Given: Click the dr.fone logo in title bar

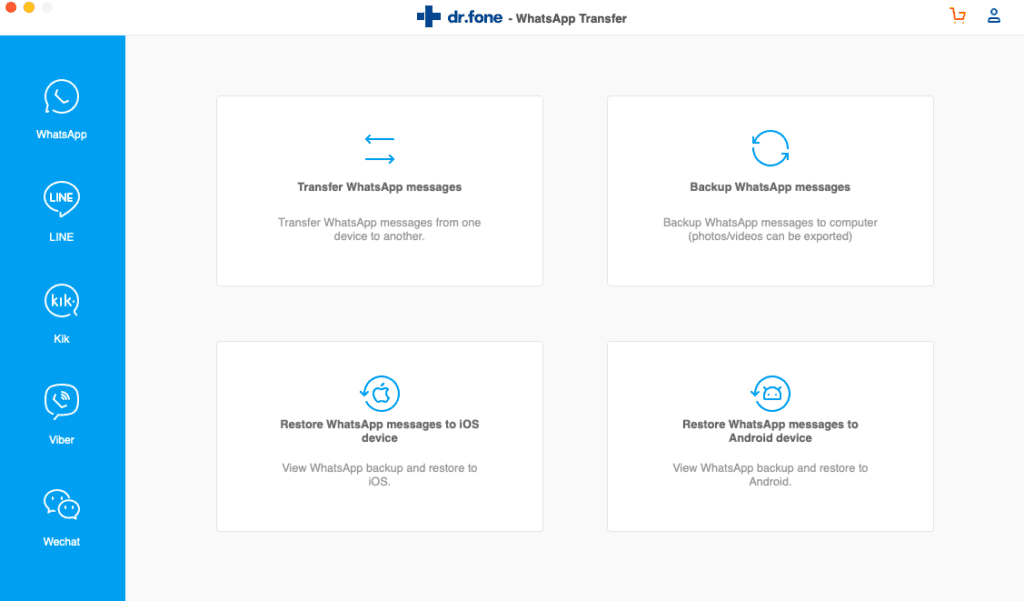Looking at the screenshot, I should pyautogui.click(x=460, y=17).
